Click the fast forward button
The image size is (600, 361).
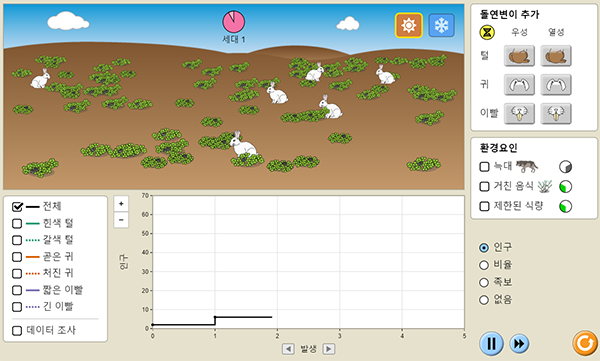519,343
